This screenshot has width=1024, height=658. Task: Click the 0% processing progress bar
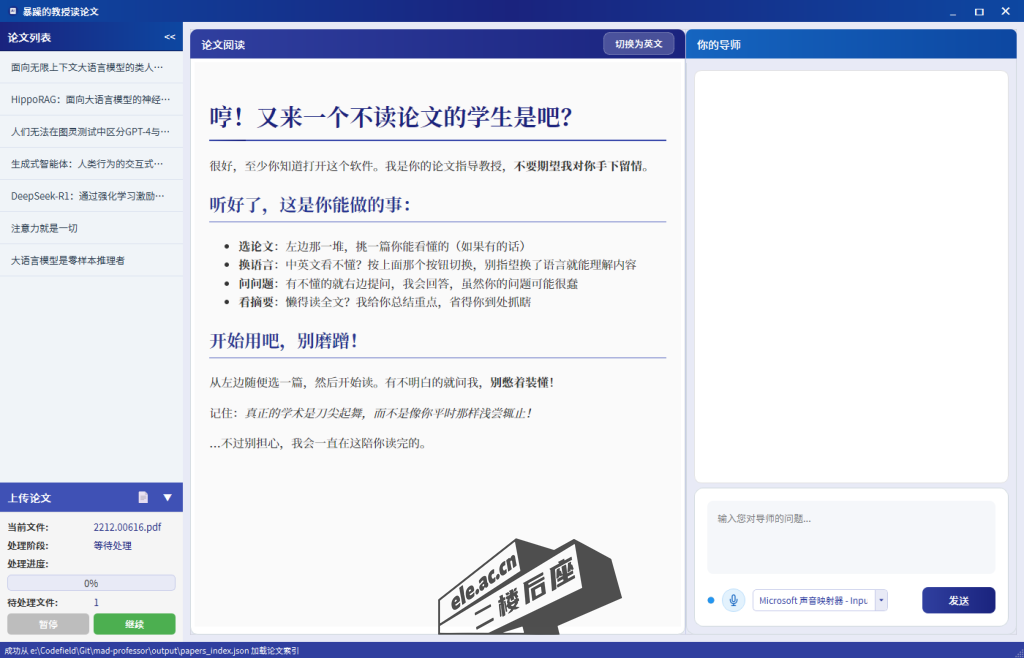click(92, 582)
